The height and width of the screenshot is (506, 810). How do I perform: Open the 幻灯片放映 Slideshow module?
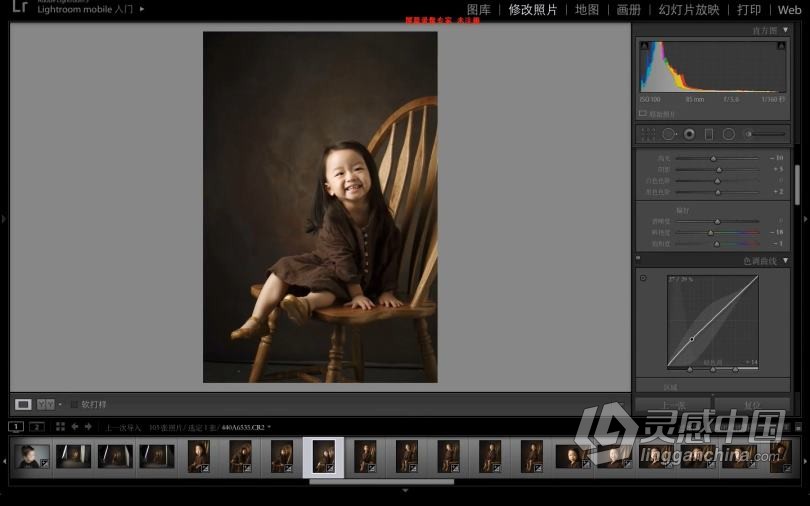[x=689, y=10]
